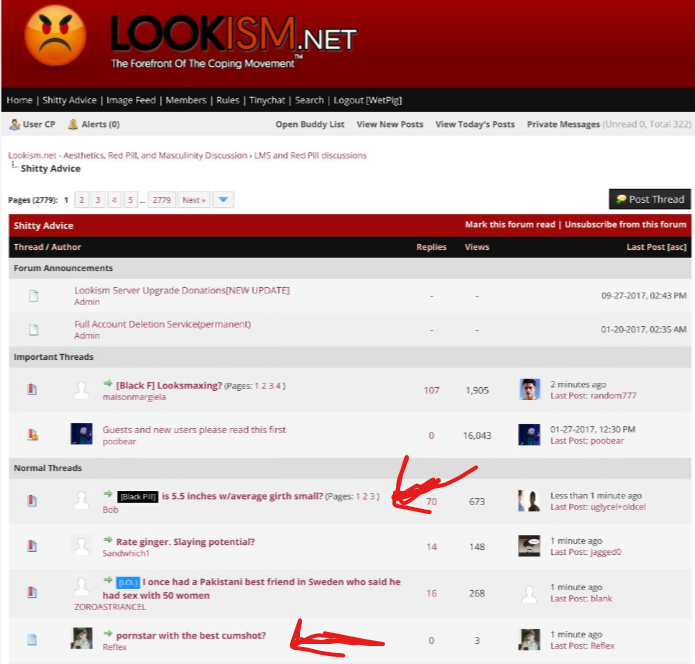Jump to page 2779 of the forum

click(162, 200)
